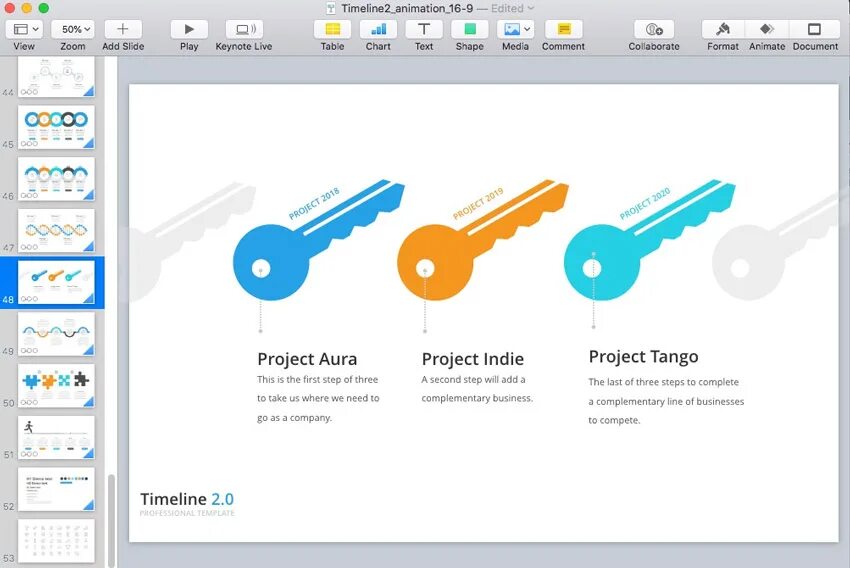Select slide 53 icons thumbnail
This screenshot has width=850, height=568.
coord(56,541)
